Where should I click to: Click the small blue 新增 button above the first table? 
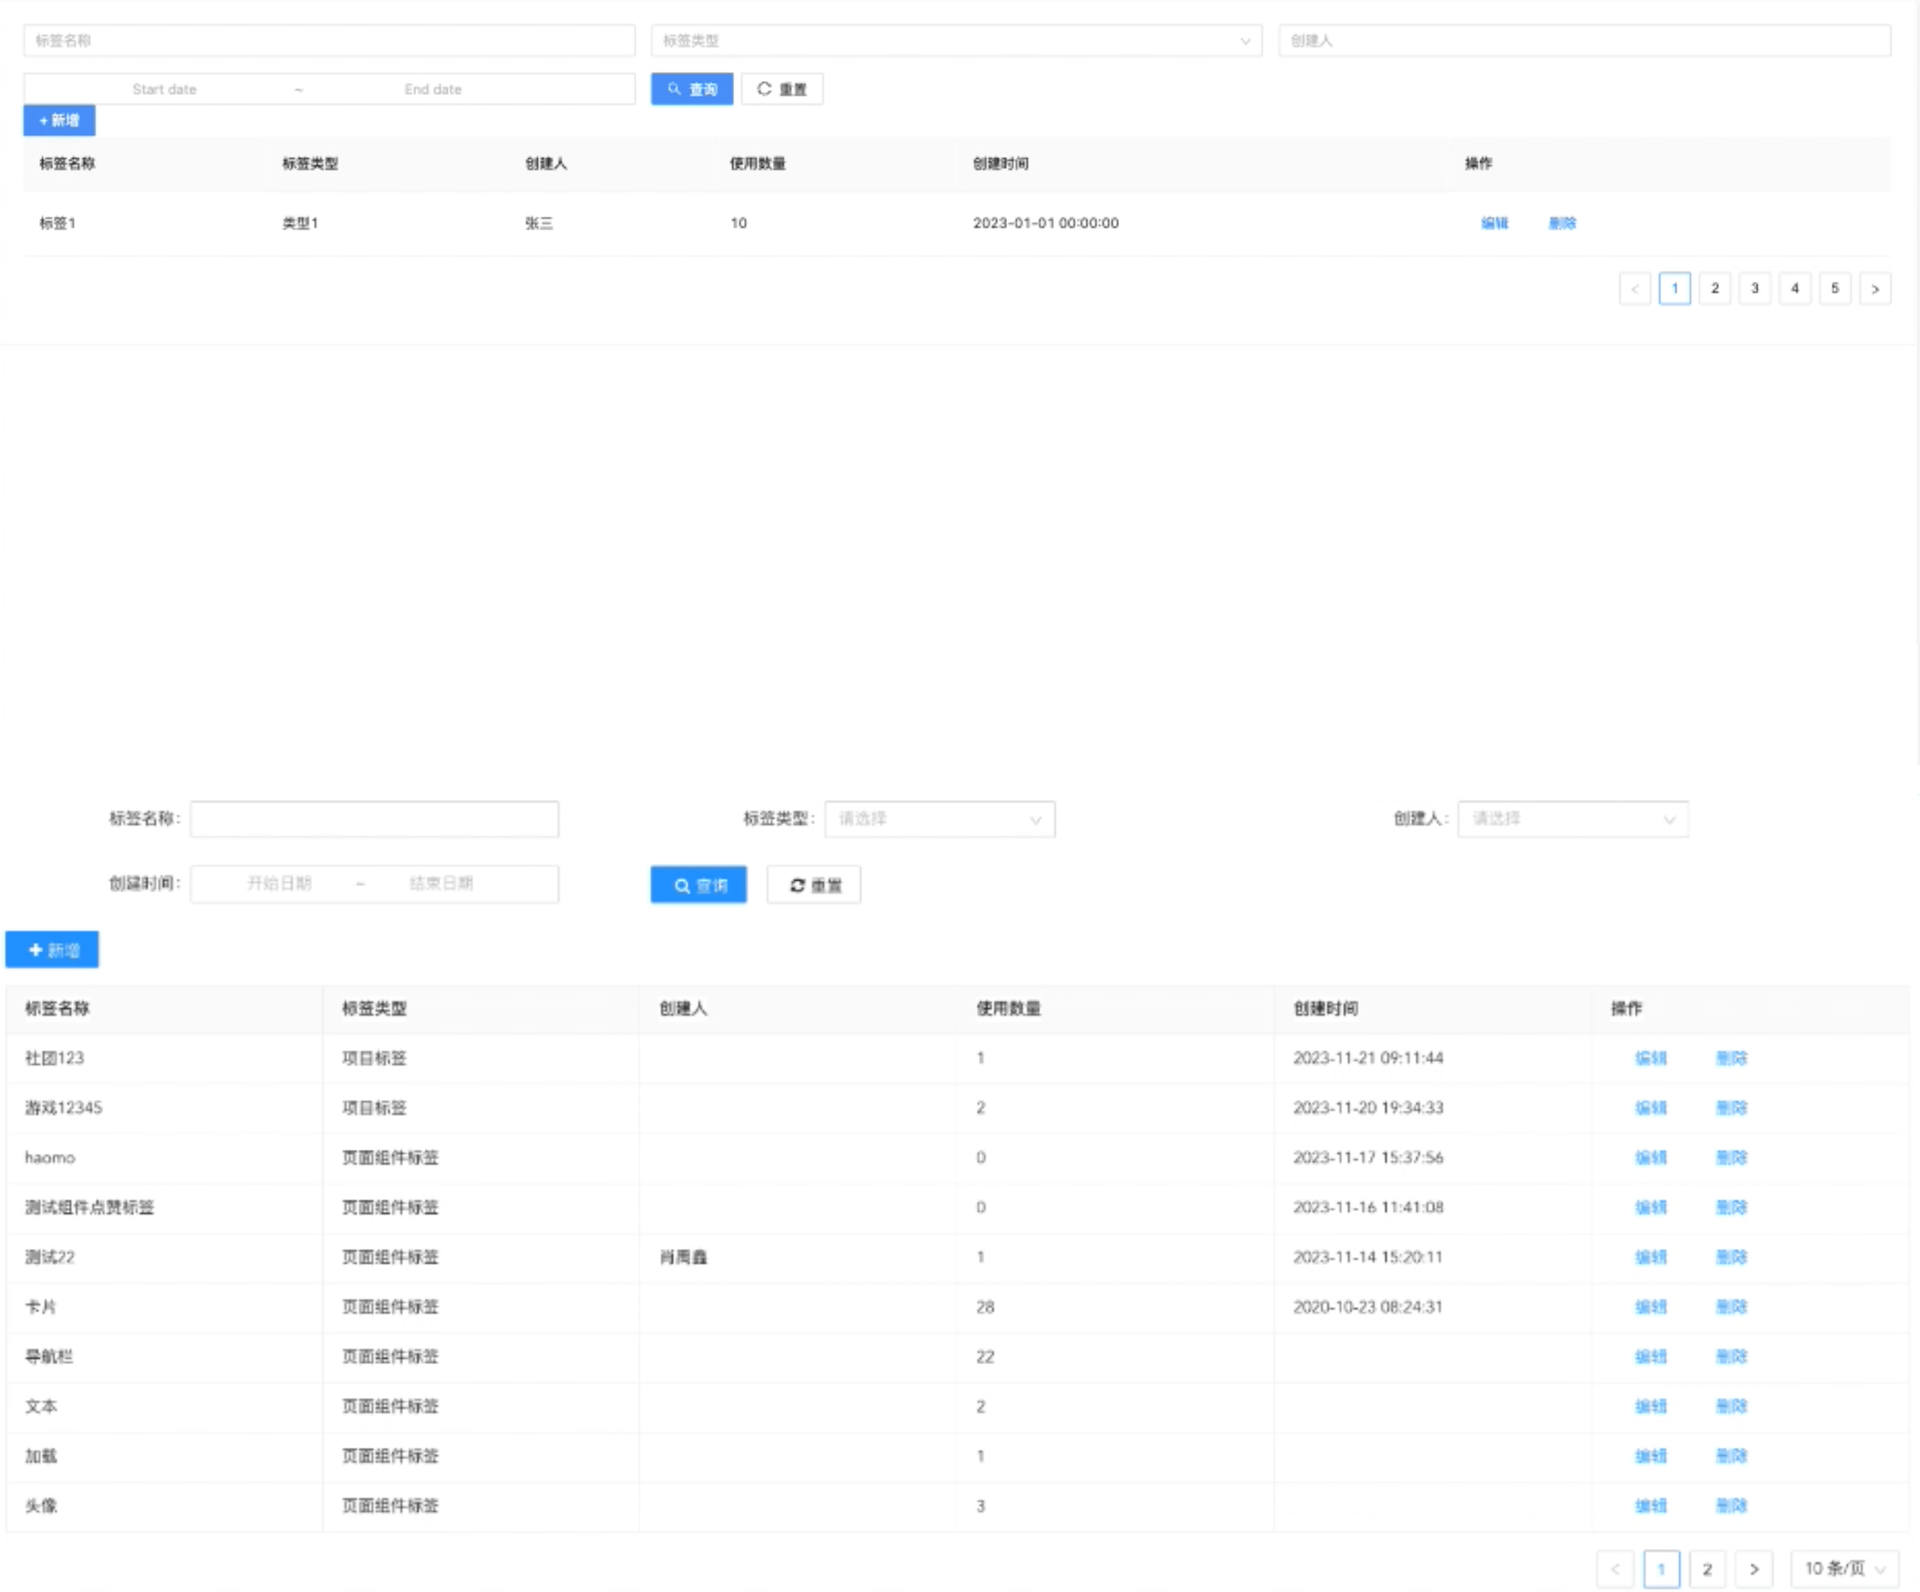tap(59, 120)
